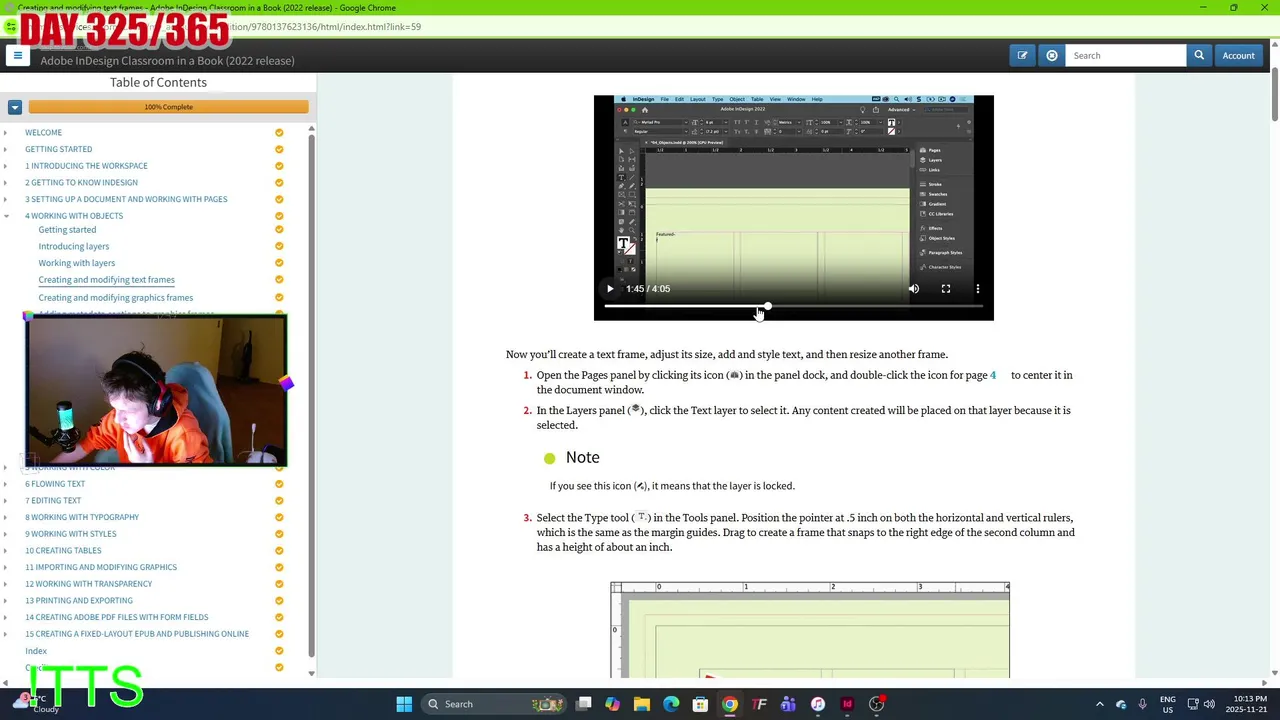Expand chapter 1 Introducing the Workspace arrow
The image size is (1280, 720).
(5, 166)
